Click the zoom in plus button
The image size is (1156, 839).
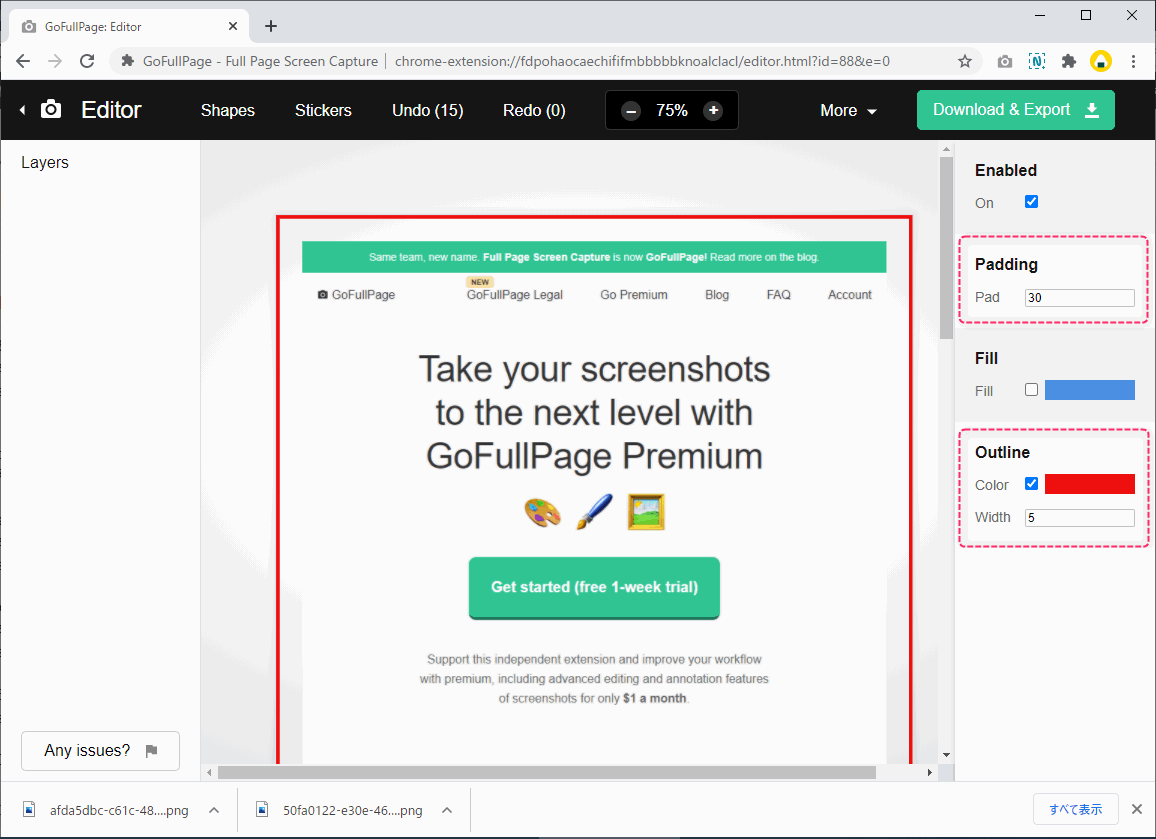click(713, 111)
